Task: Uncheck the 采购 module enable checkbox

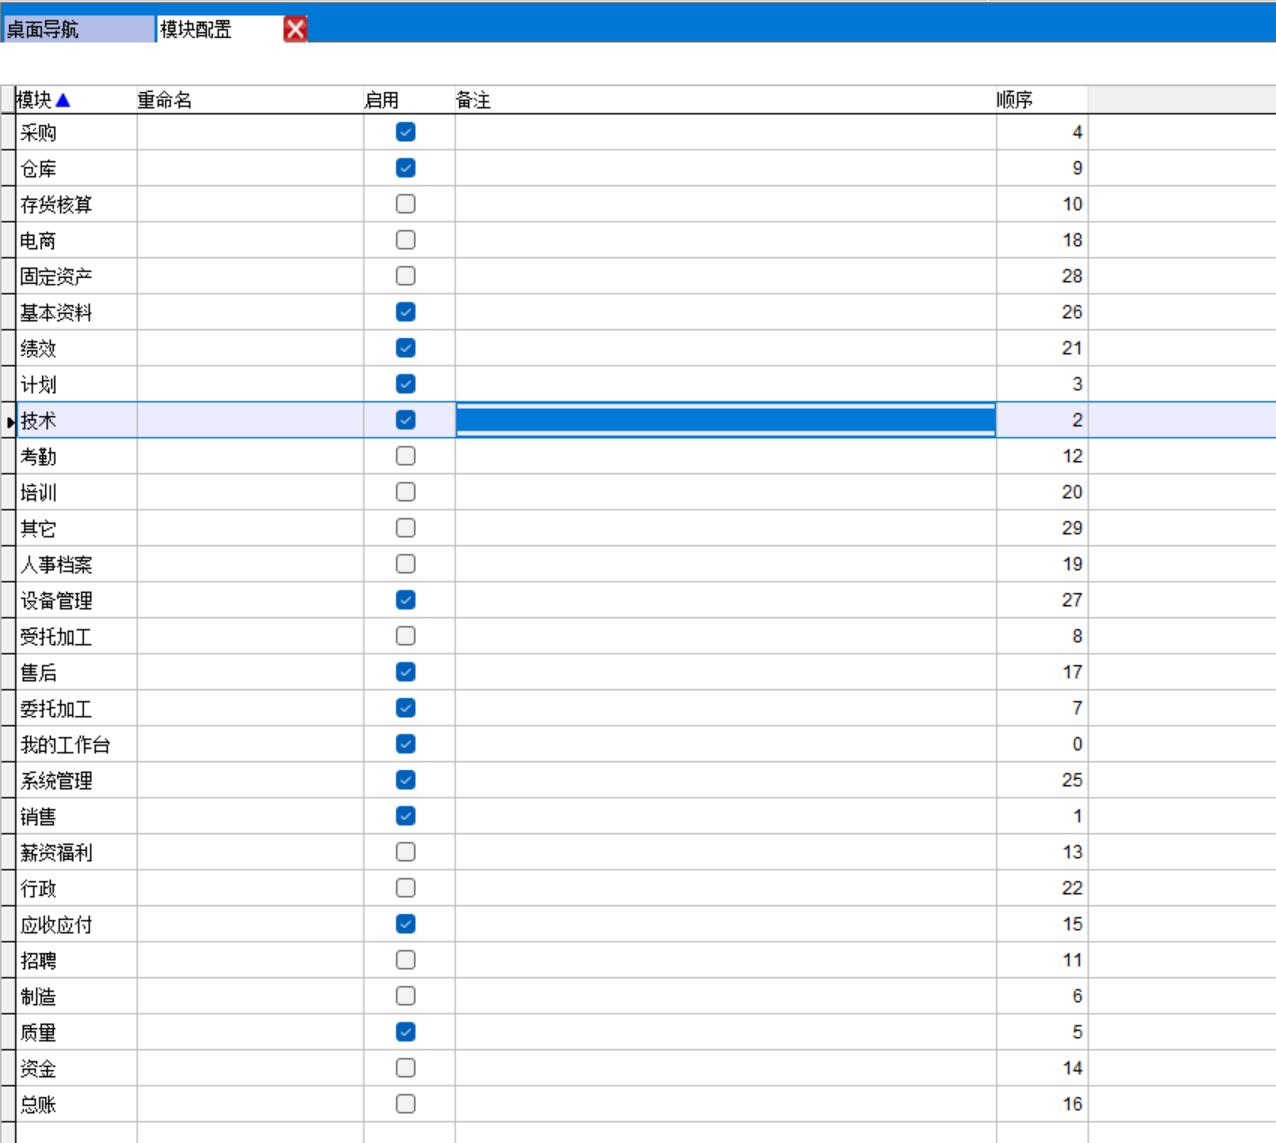Action: [x=405, y=132]
